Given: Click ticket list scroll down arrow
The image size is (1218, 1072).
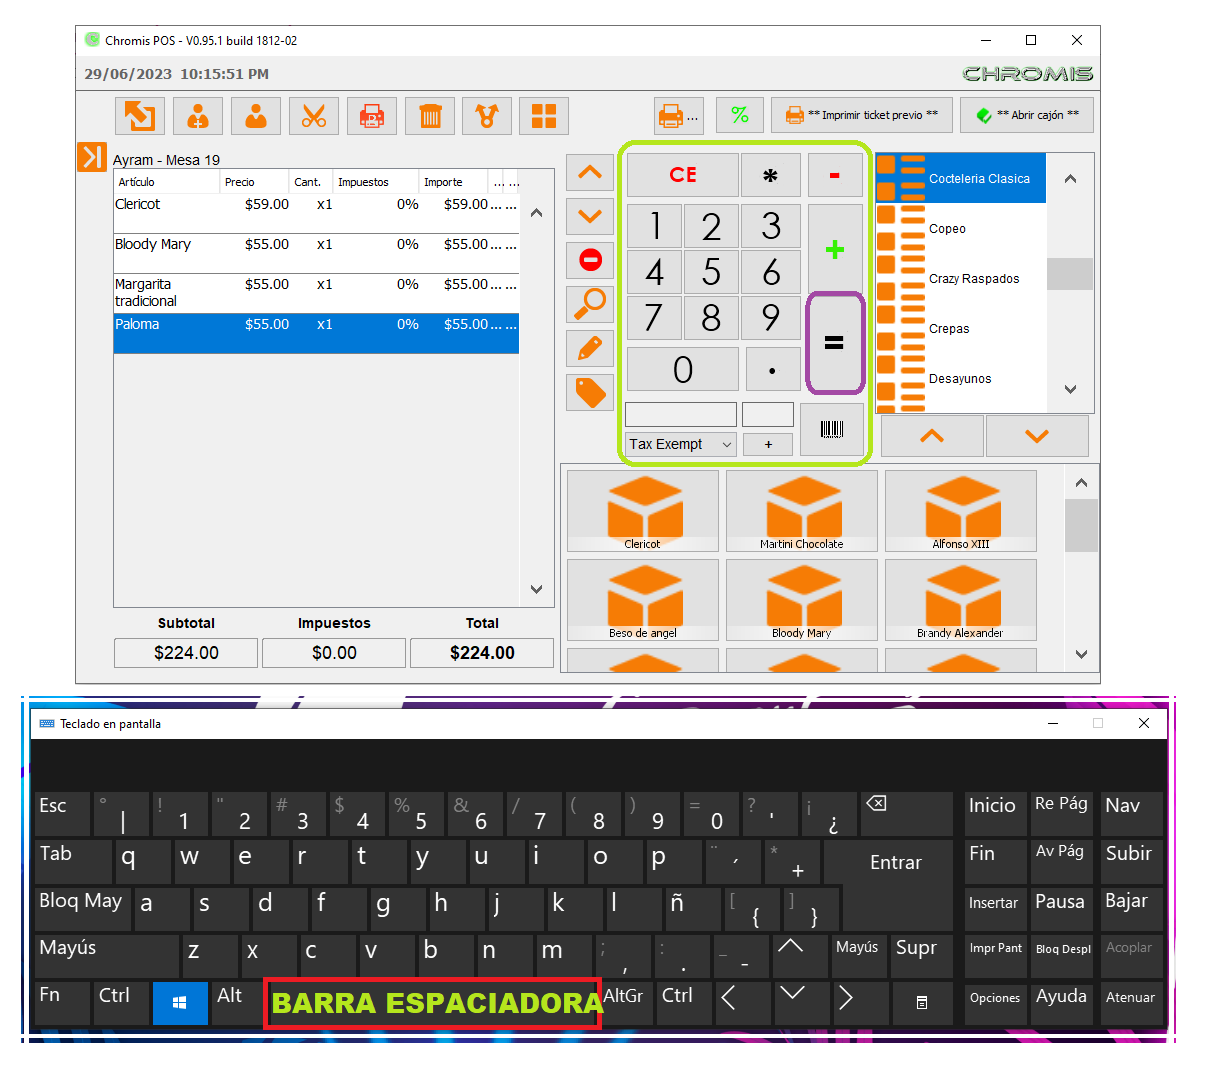Looking at the screenshot, I should pos(537,590).
